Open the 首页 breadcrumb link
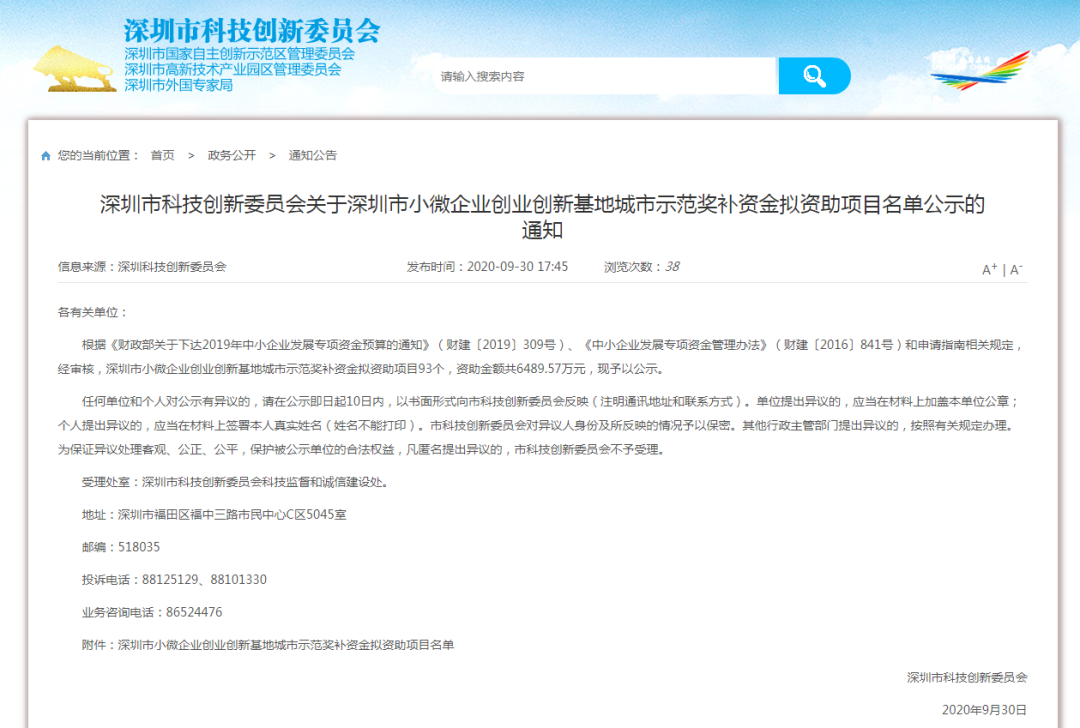1080x728 pixels. [163, 156]
